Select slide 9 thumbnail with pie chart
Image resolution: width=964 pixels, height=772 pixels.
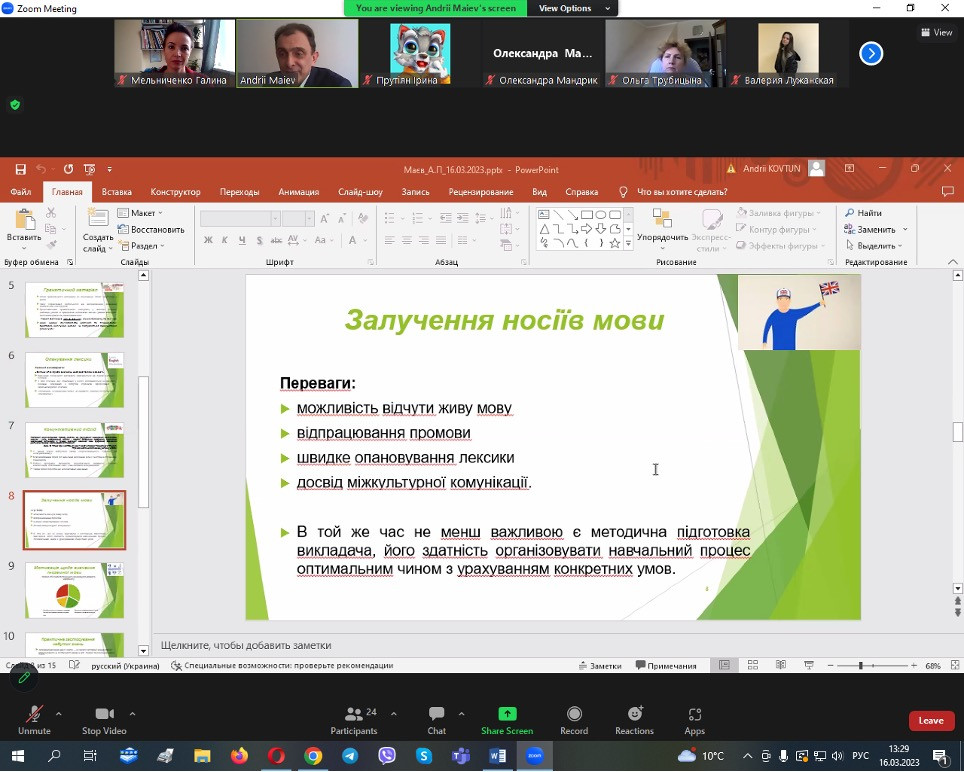click(74, 590)
